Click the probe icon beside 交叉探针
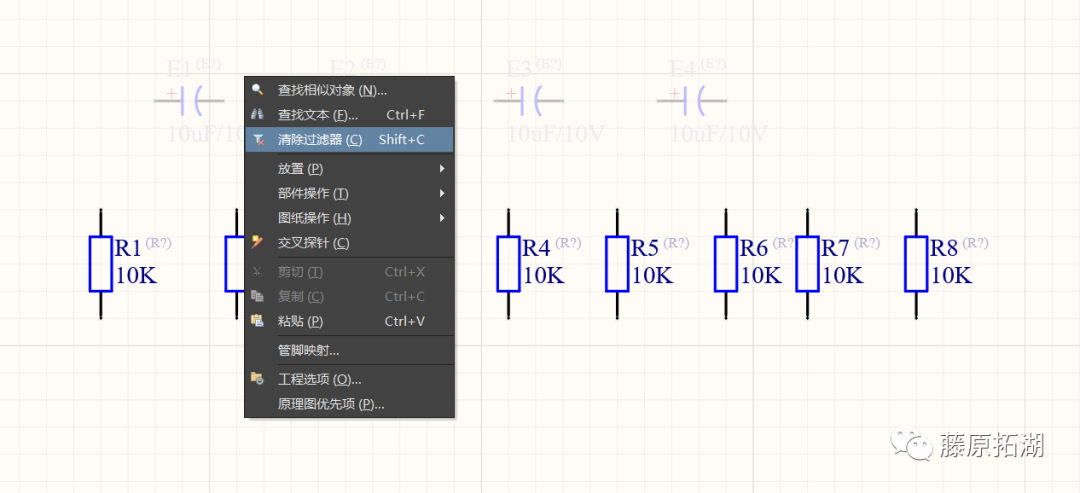 pyautogui.click(x=258, y=242)
